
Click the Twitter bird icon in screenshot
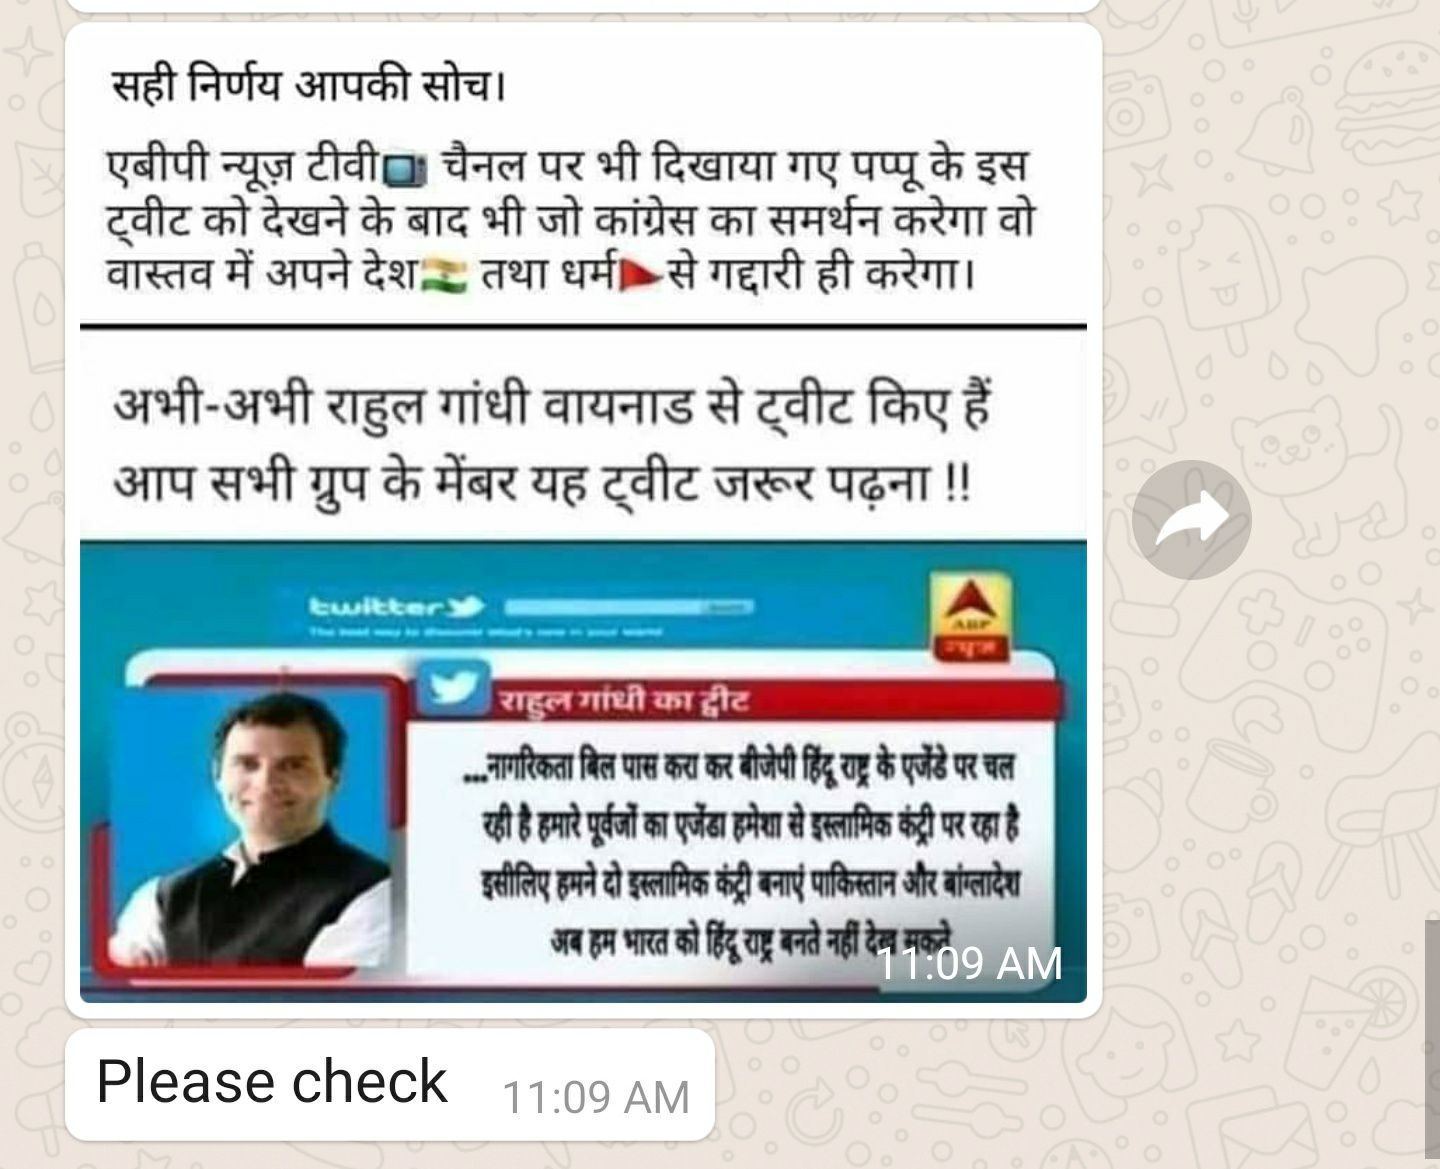[454, 688]
